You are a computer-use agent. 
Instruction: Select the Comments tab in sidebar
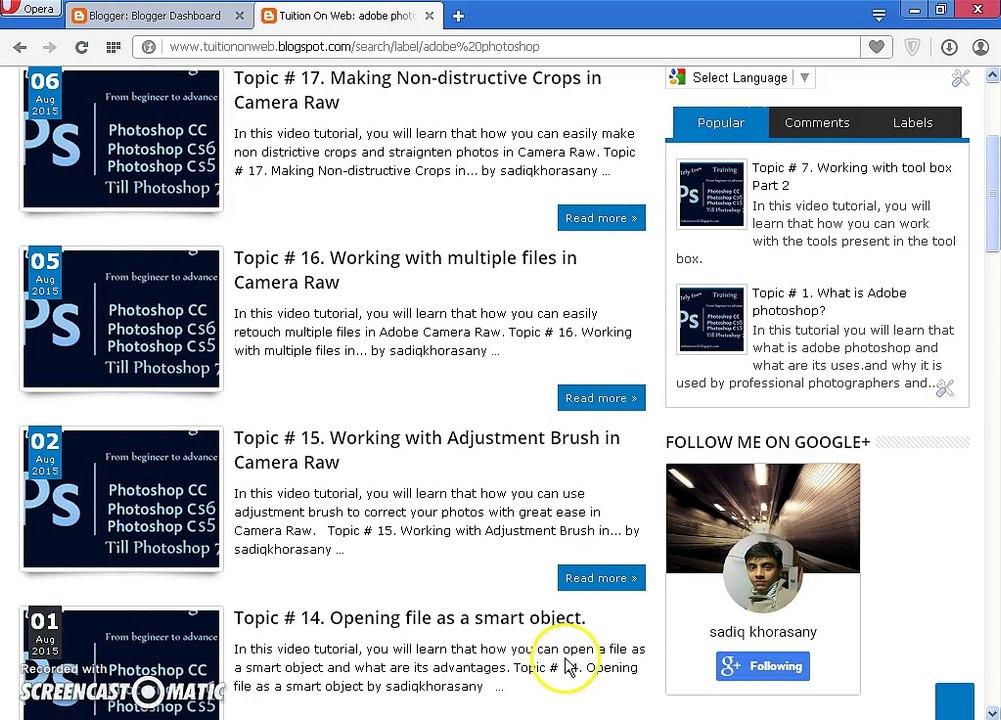(x=817, y=123)
